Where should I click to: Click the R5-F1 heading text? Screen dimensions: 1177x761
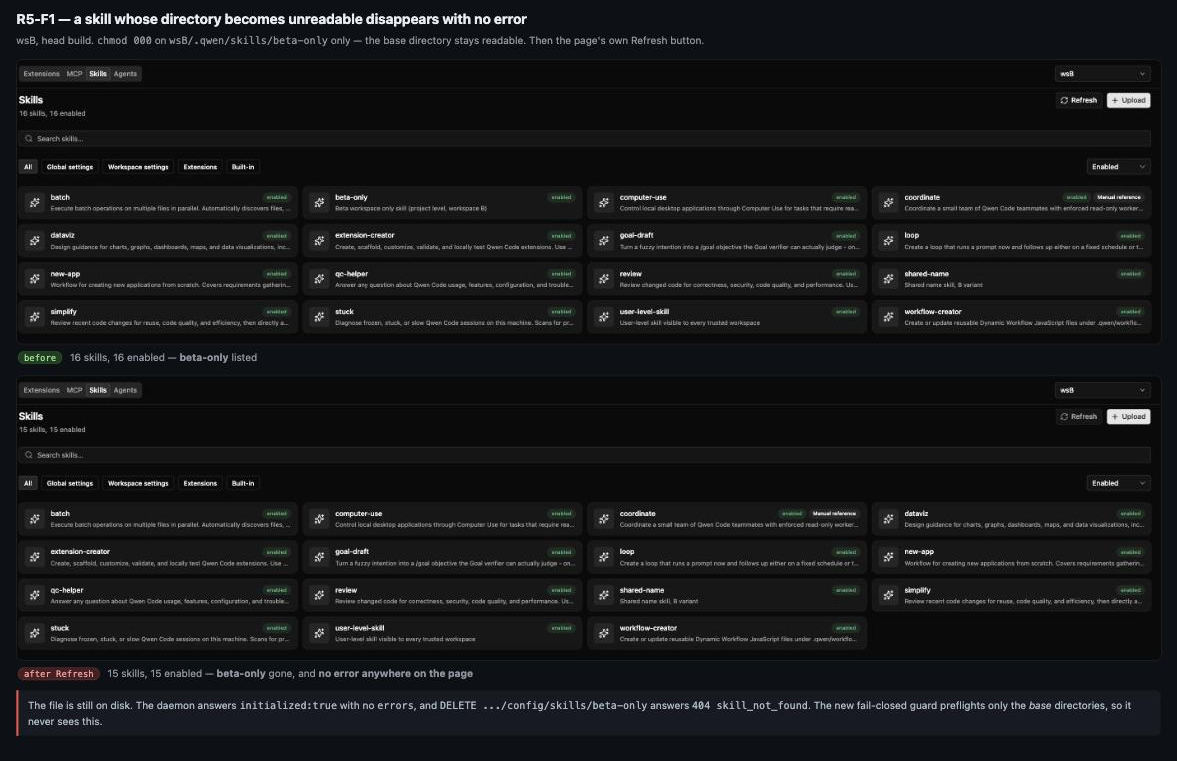(271, 20)
